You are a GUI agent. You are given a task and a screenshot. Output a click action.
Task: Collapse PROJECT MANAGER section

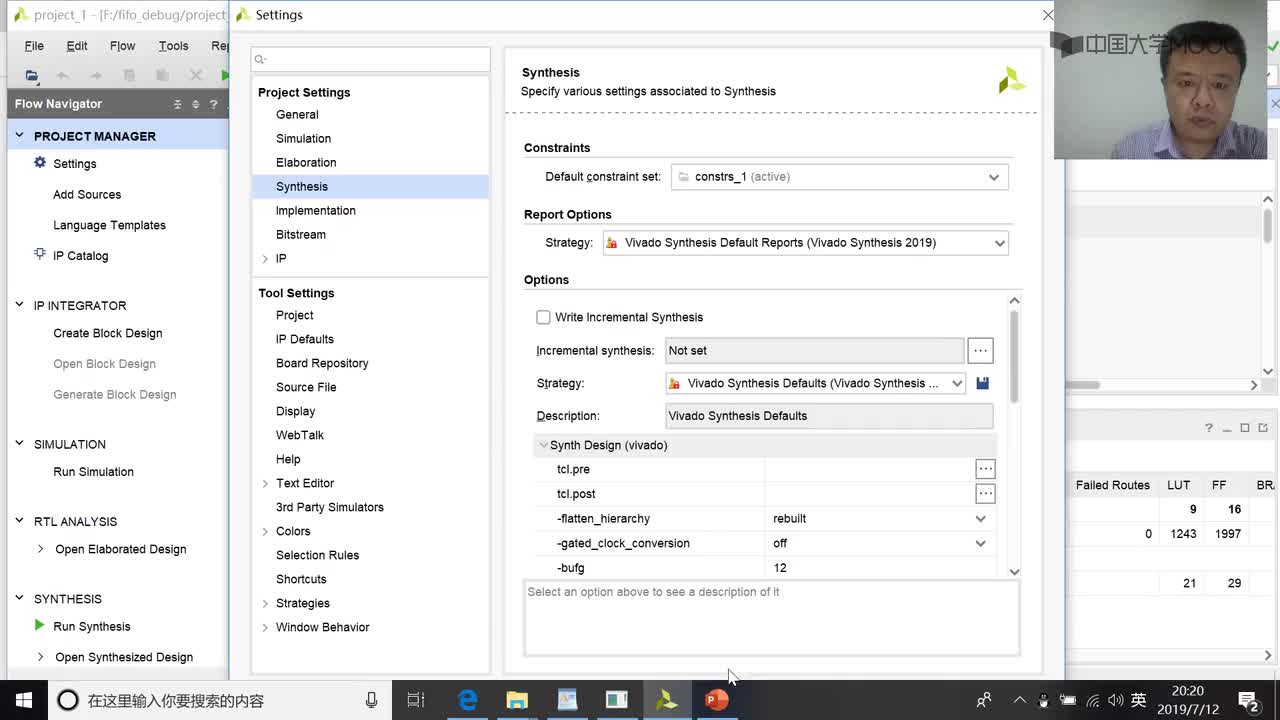(x=19, y=135)
